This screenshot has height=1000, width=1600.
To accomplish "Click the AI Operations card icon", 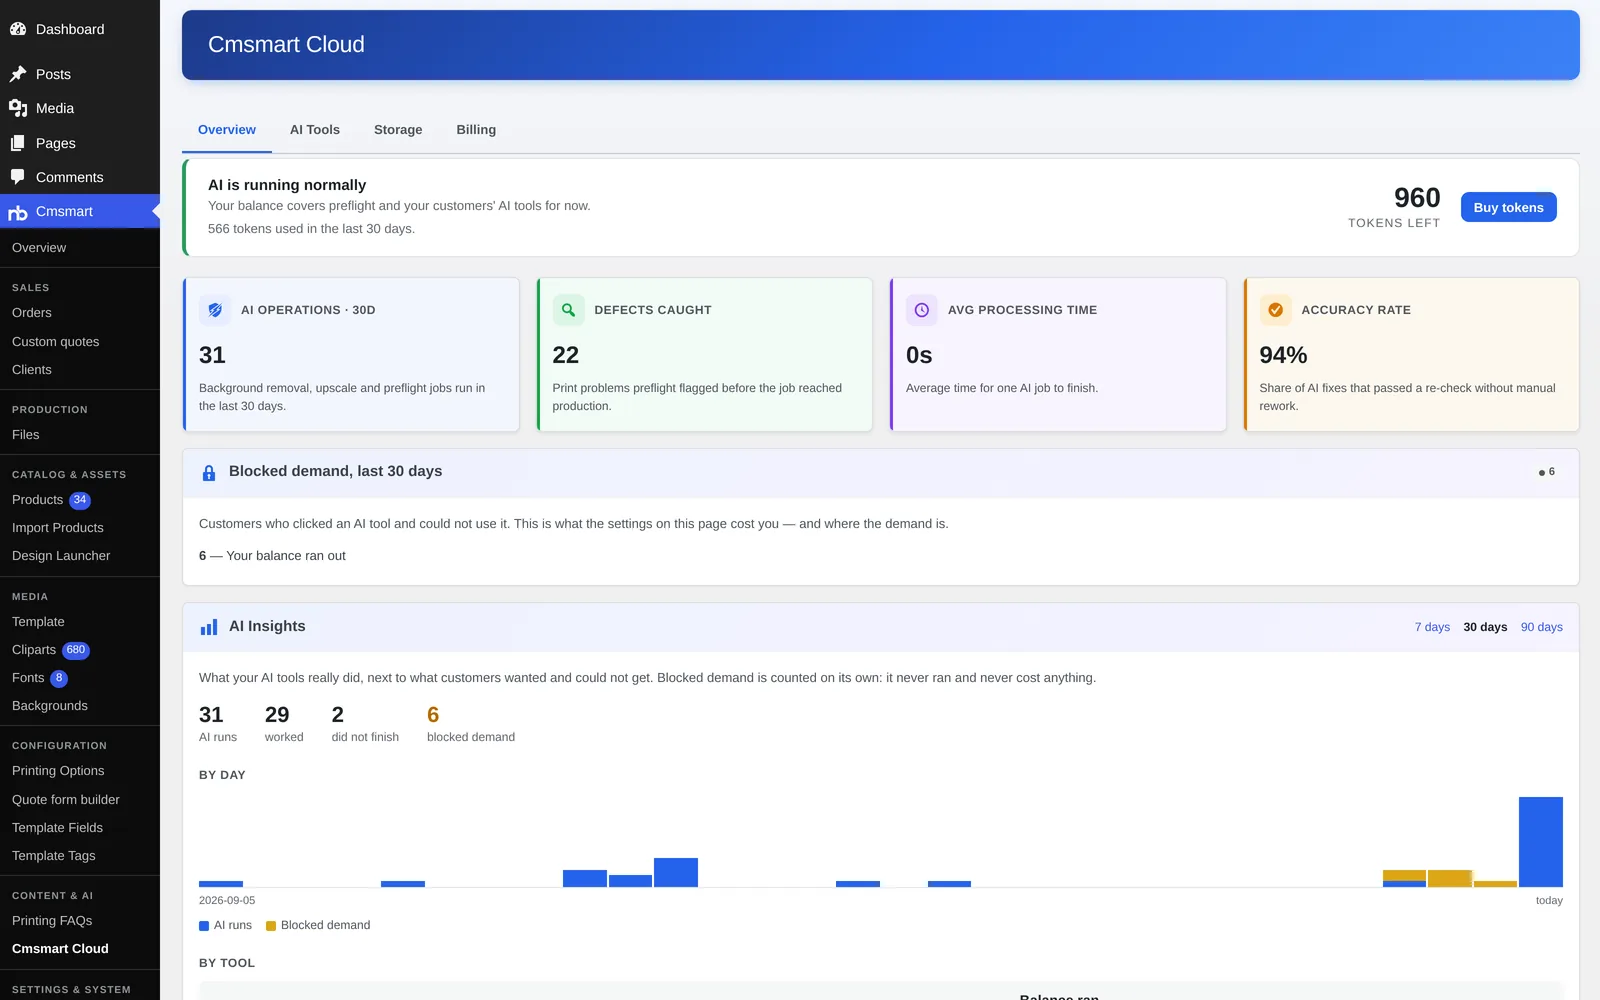I will pyautogui.click(x=215, y=310).
